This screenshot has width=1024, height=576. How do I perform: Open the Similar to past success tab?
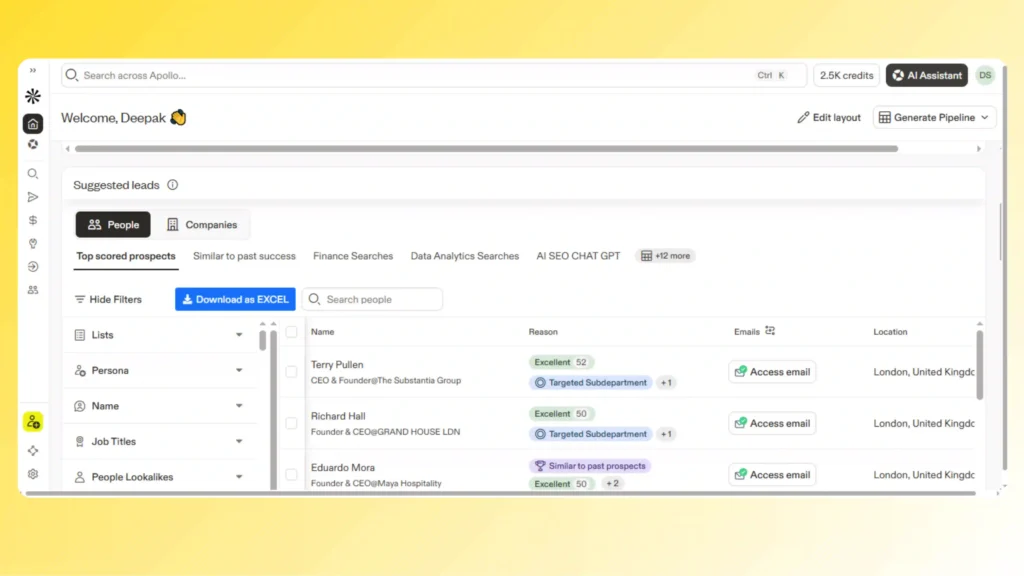[244, 256]
